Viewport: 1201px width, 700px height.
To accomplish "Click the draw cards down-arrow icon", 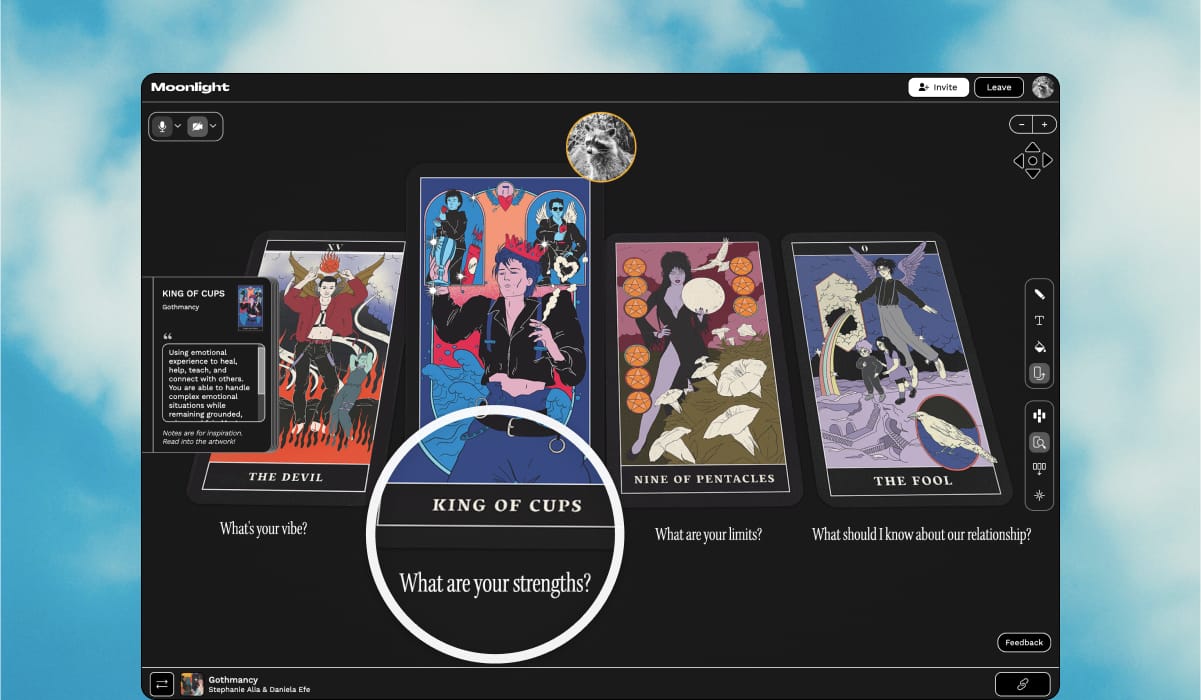I will coord(1039,469).
